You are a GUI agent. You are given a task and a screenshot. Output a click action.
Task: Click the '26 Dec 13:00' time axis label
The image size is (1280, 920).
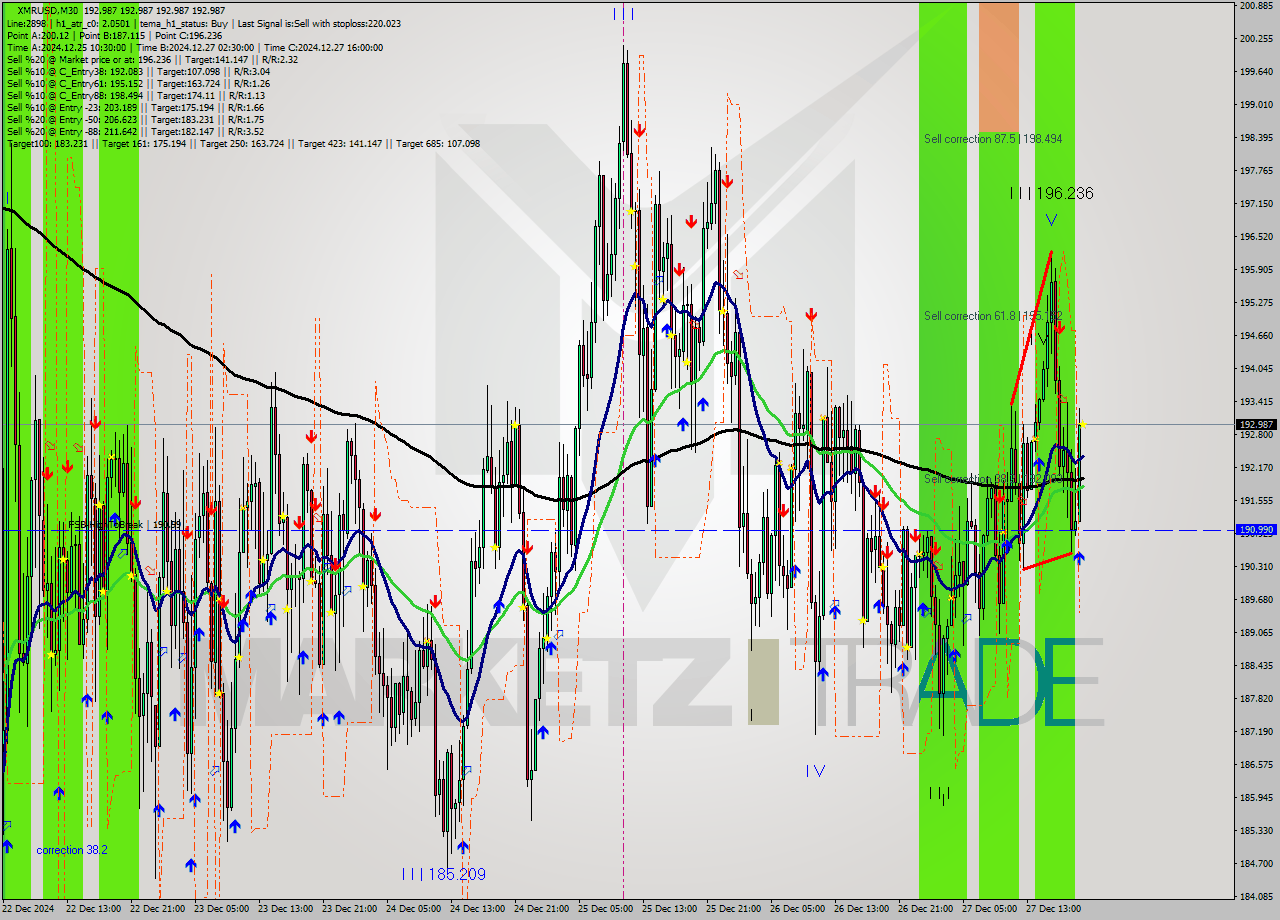tap(861, 909)
